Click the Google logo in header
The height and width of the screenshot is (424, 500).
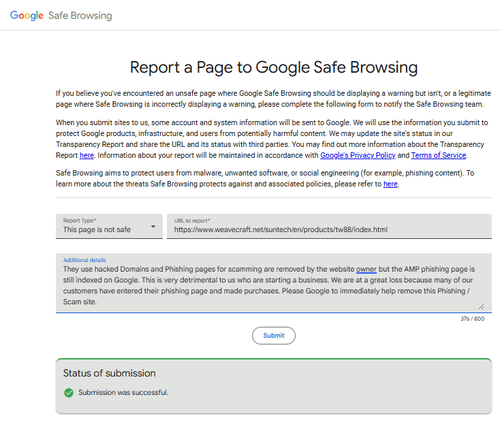pos(27,16)
